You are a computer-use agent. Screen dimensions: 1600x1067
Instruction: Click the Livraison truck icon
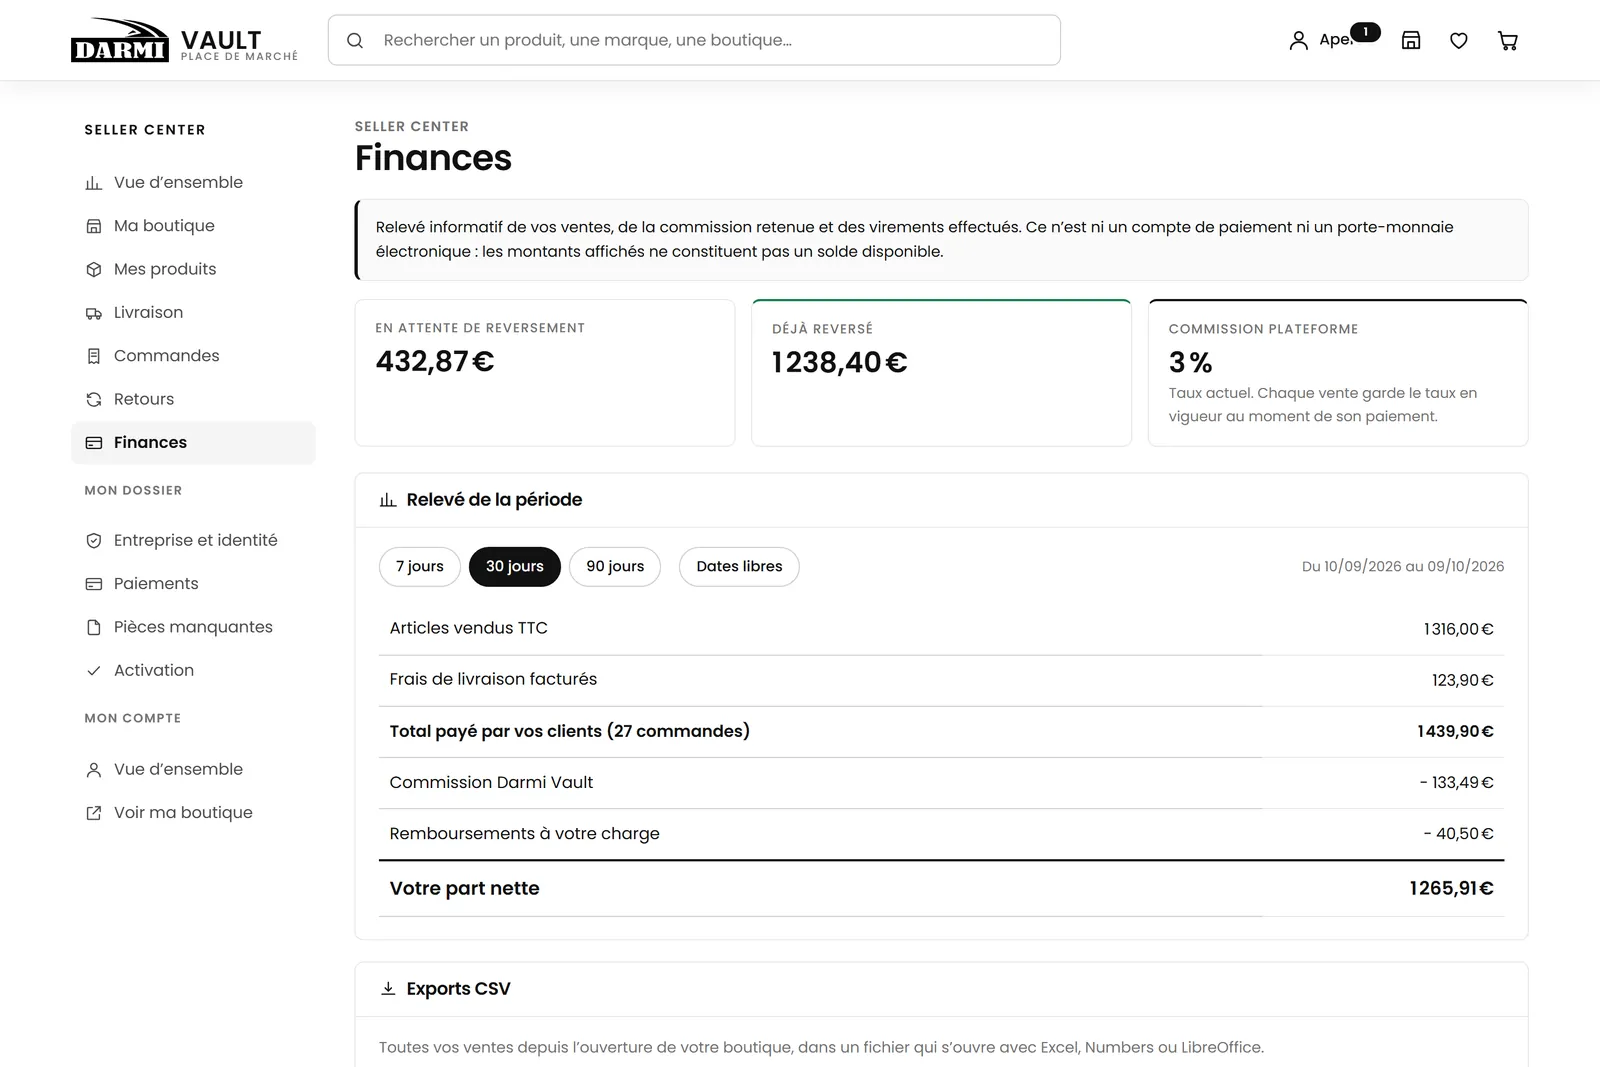[x=94, y=313]
